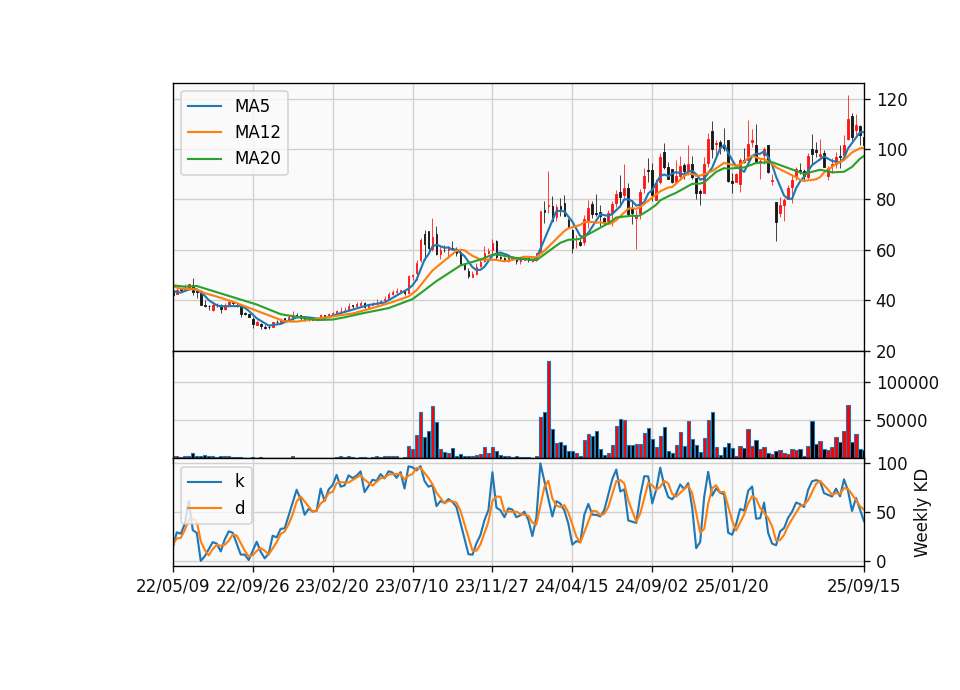Click the MA5 legend label
Viewport: 960px width, 690px height.
252,106
